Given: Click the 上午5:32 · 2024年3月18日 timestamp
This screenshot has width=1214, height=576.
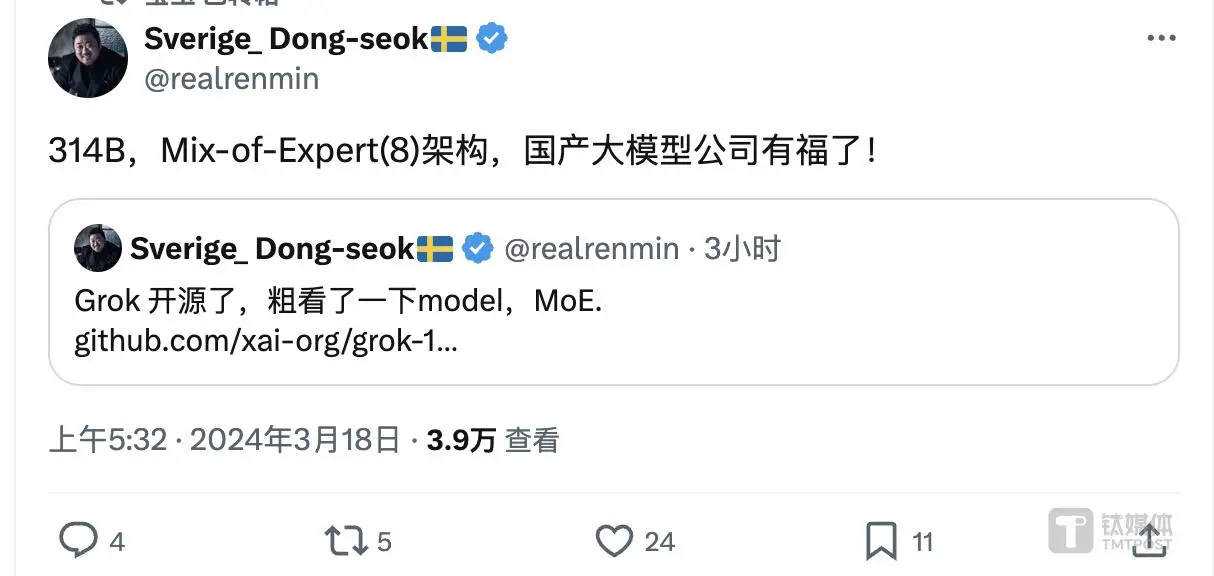Looking at the screenshot, I should click(224, 440).
